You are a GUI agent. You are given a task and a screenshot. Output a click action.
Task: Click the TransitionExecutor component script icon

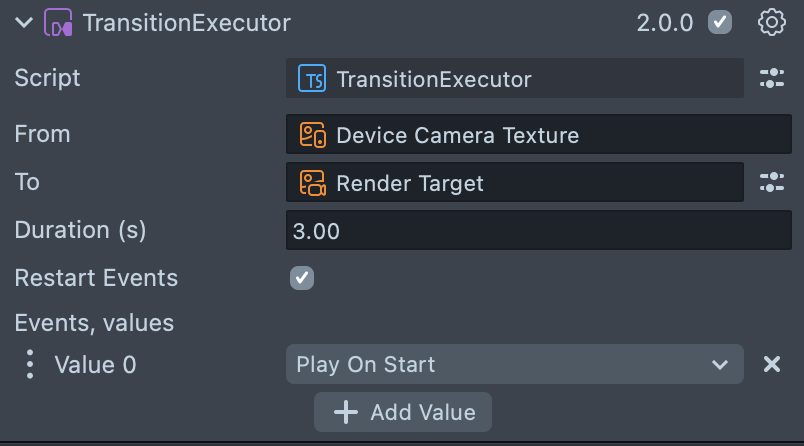coord(58,23)
